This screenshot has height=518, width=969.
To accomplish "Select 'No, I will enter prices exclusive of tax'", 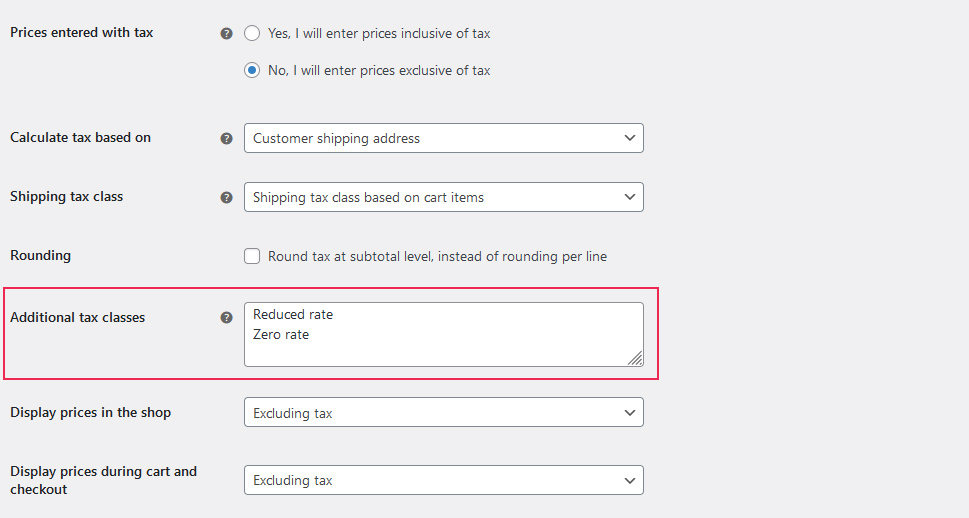I will [252, 70].
